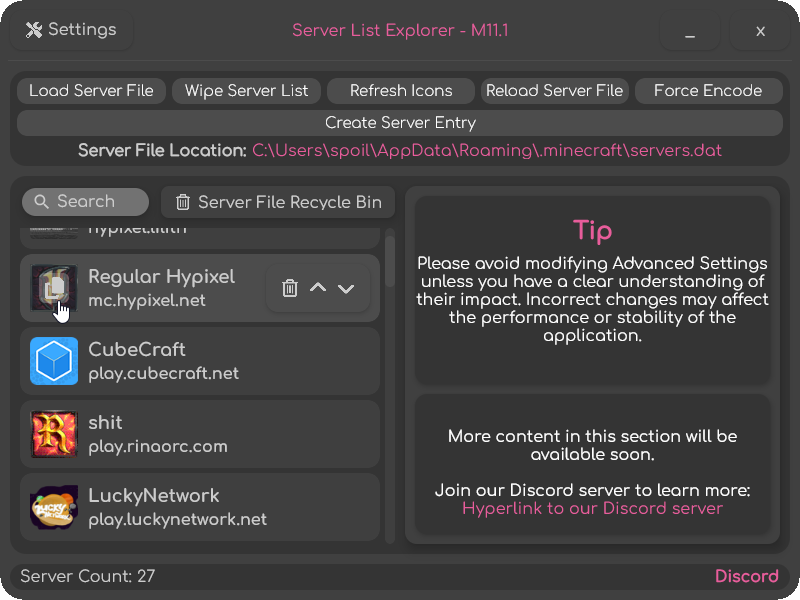Click play.luckynetwork.net address
The width and height of the screenshot is (800, 600).
coord(178,519)
